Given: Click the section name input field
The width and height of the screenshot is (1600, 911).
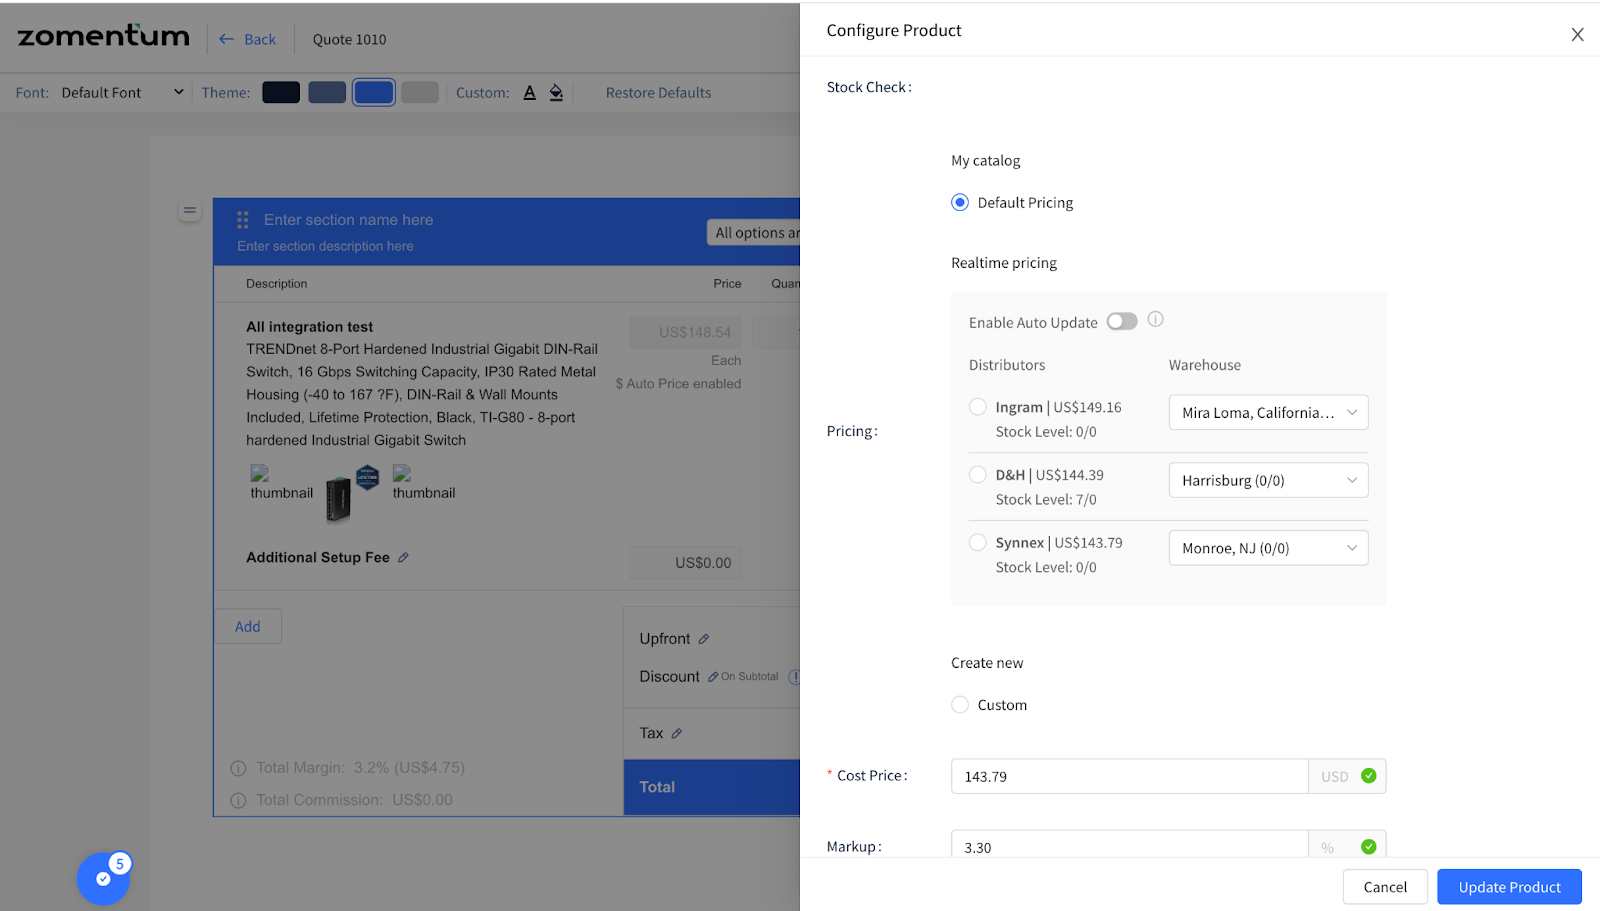Looking at the screenshot, I should (x=348, y=219).
